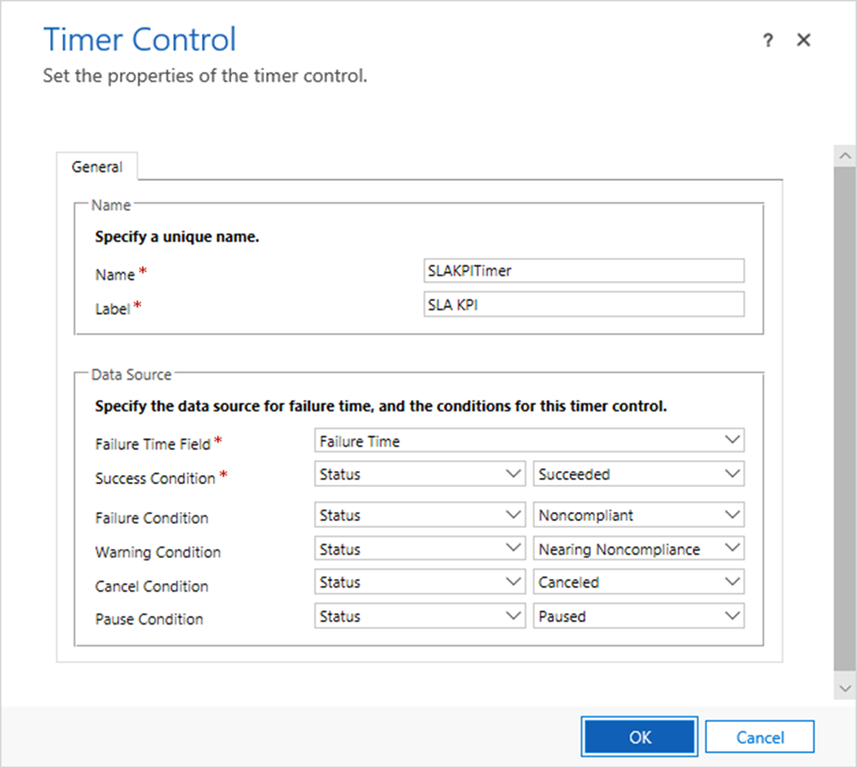Expand the Canceled value dropdown

point(638,583)
